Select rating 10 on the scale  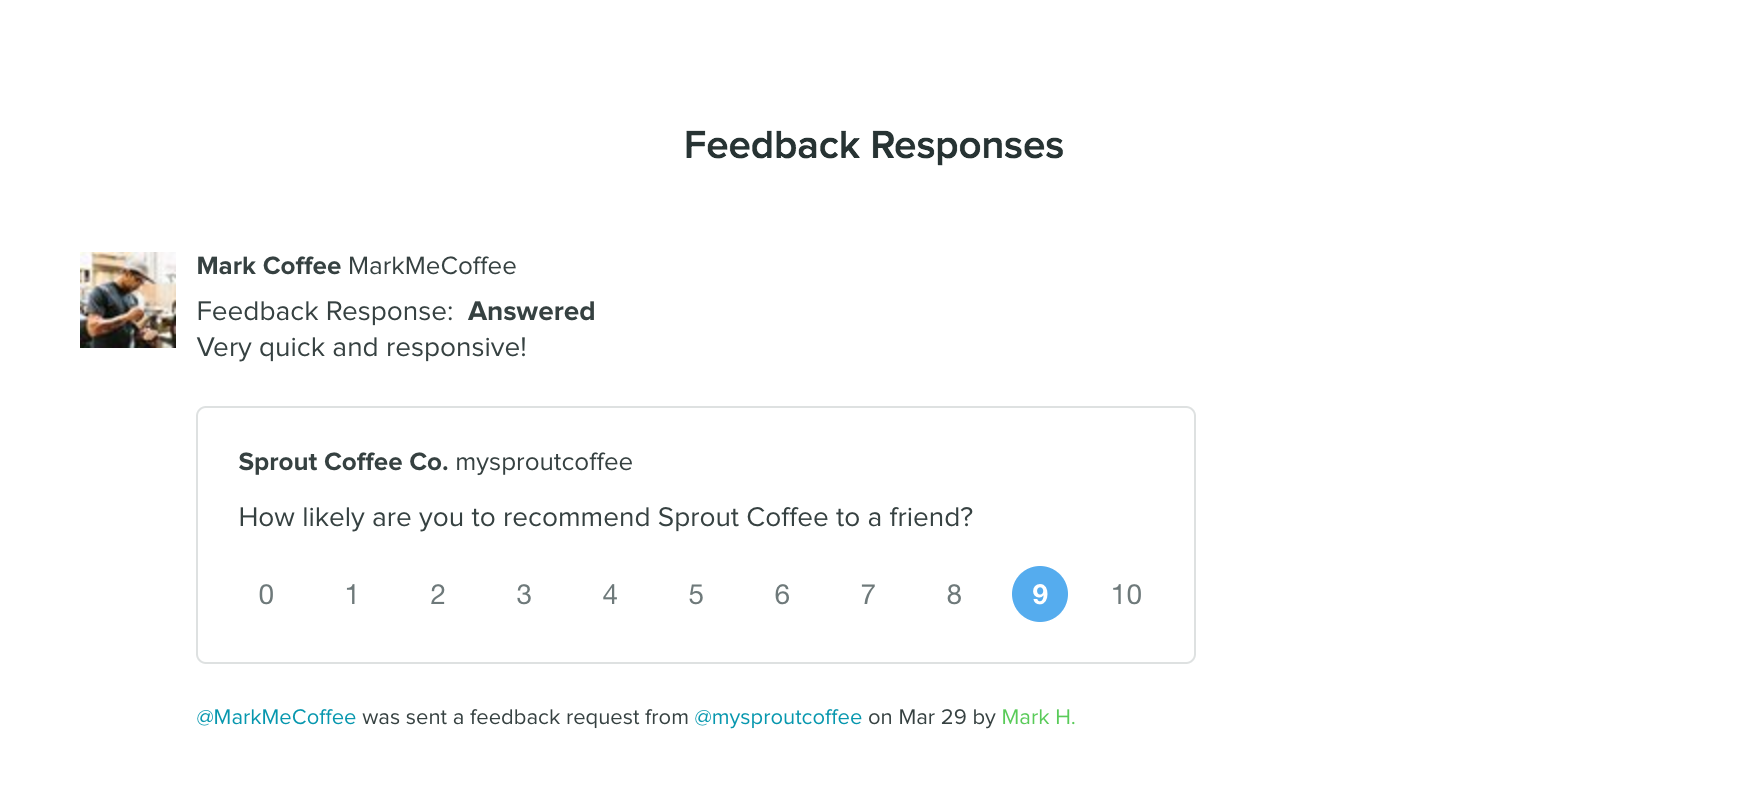click(1126, 594)
